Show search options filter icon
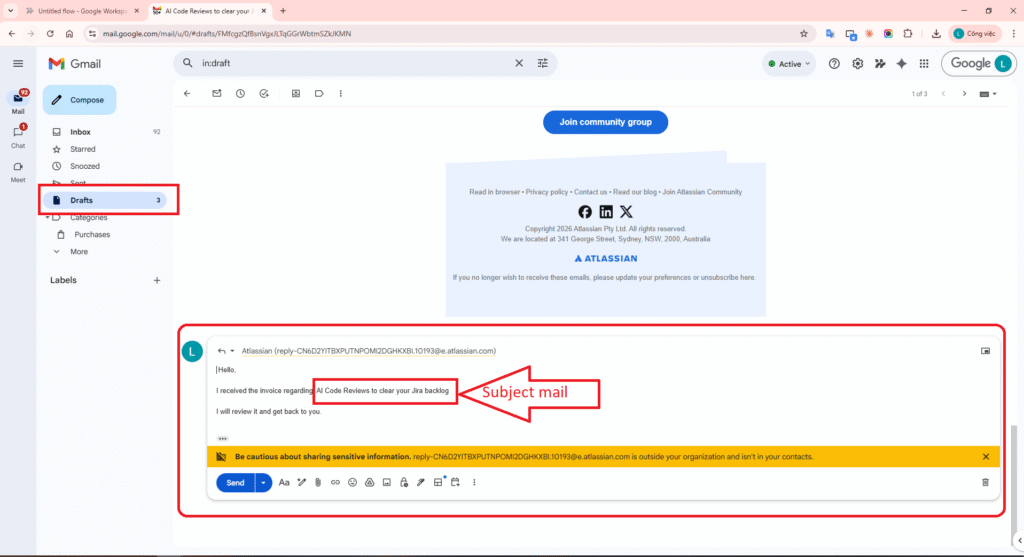Image resolution: width=1024 pixels, height=557 pixels. (543, 63)
